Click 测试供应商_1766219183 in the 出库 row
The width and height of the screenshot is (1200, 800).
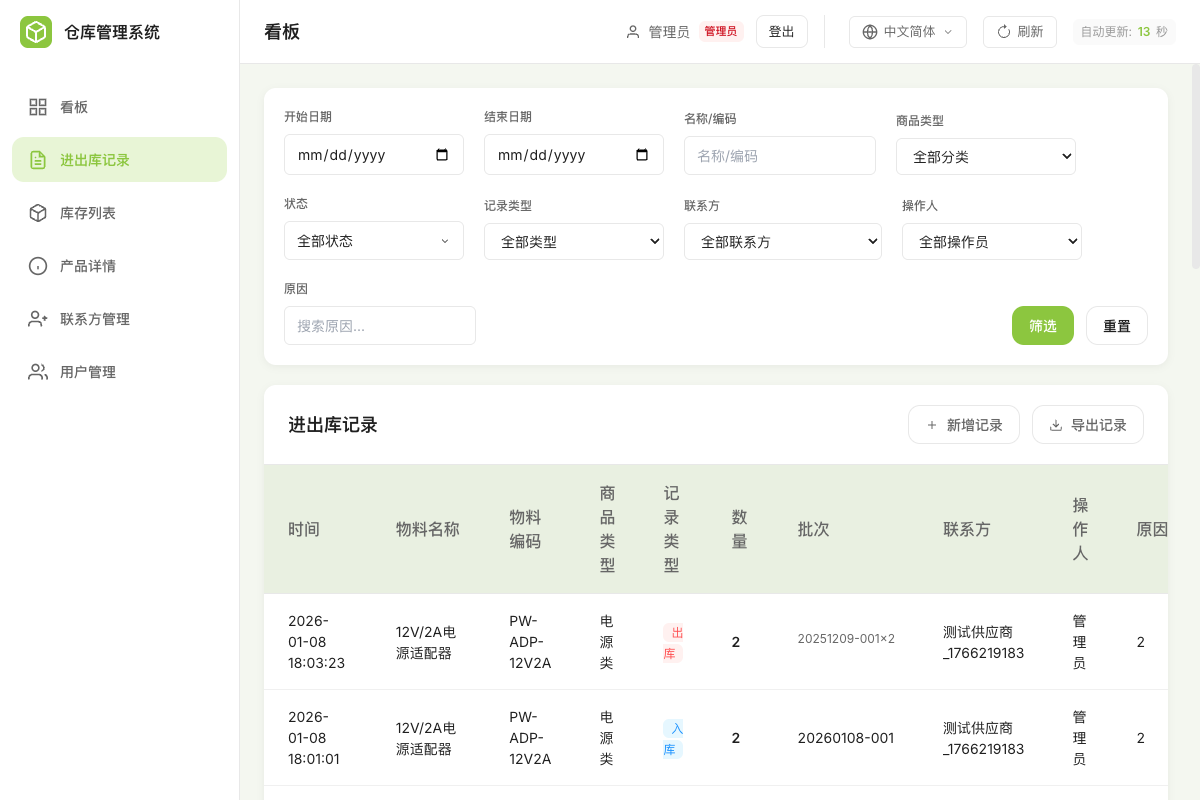(984, 643)
